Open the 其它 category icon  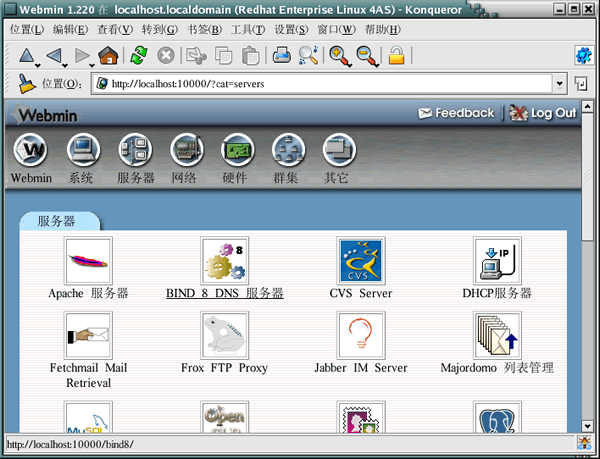(339, 150)
